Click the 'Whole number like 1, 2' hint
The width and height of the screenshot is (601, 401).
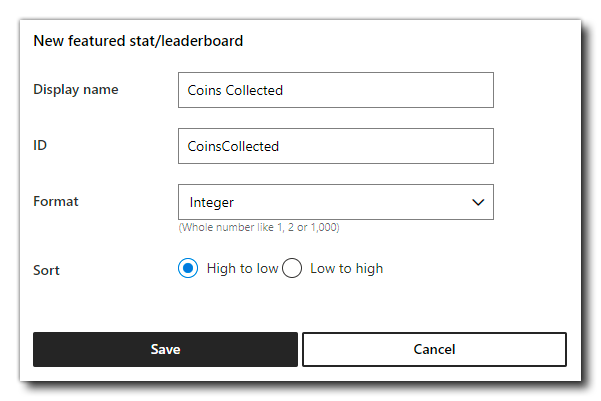[259, 227]
